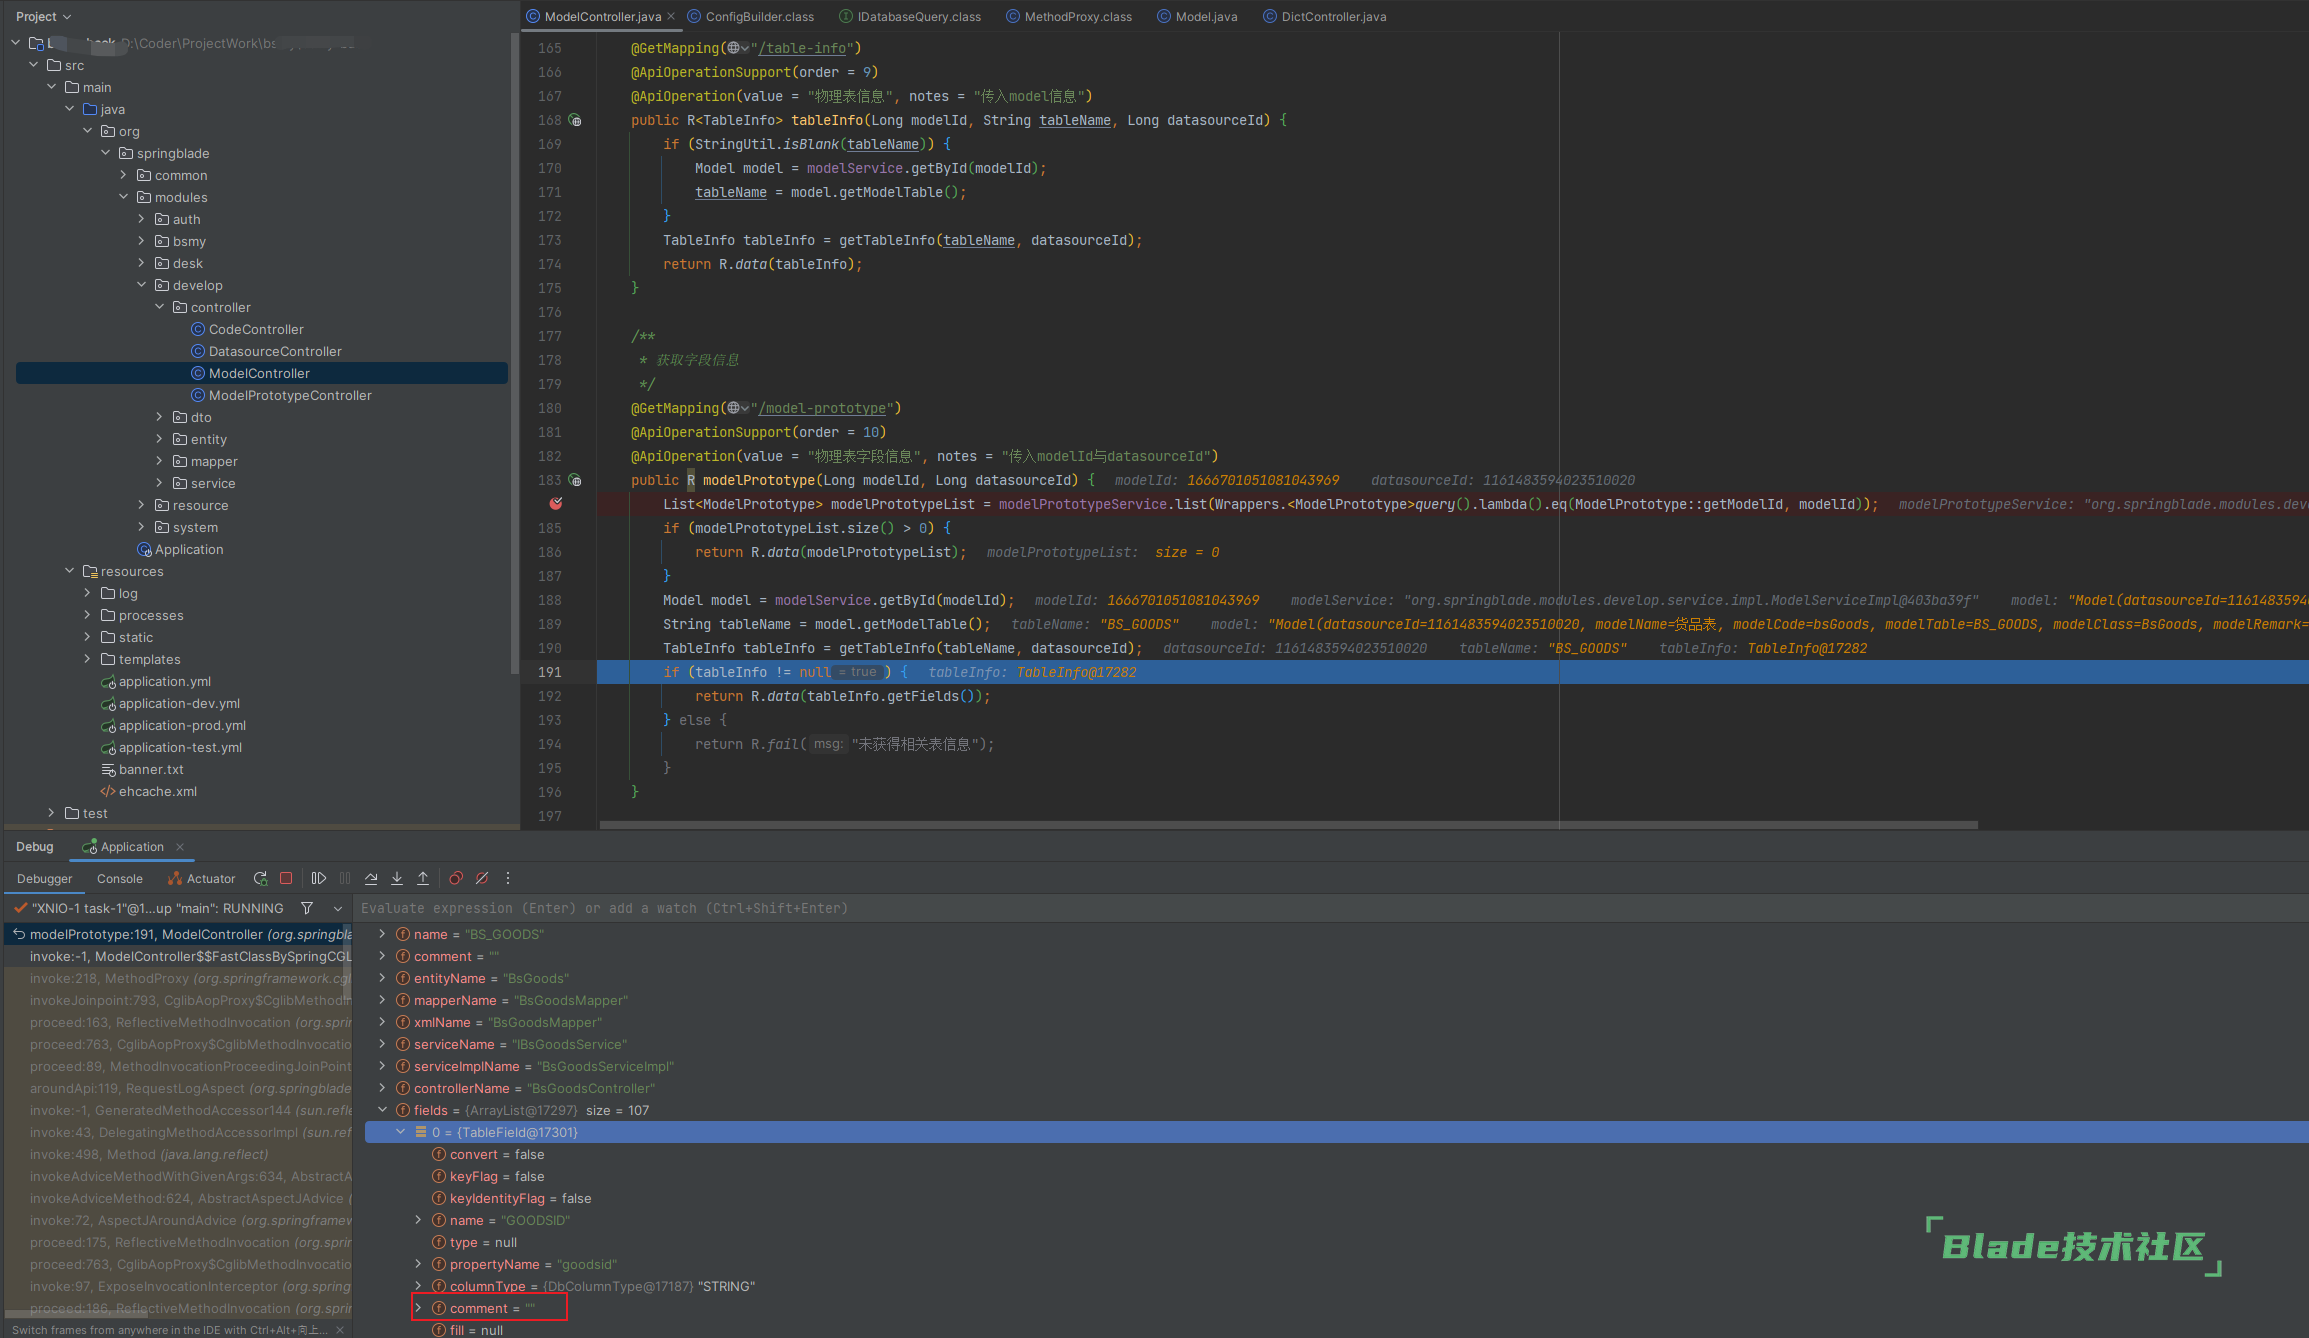Open the Actuator tab
Image resolution: width=2309 pixels, height=1338 pixels.
pos(202,879)
